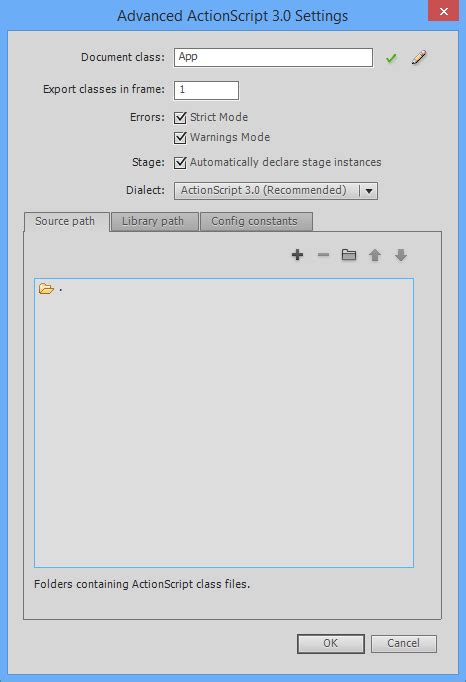
Task: Edit class definition with pencil icon
Action: tap(419, 57)
